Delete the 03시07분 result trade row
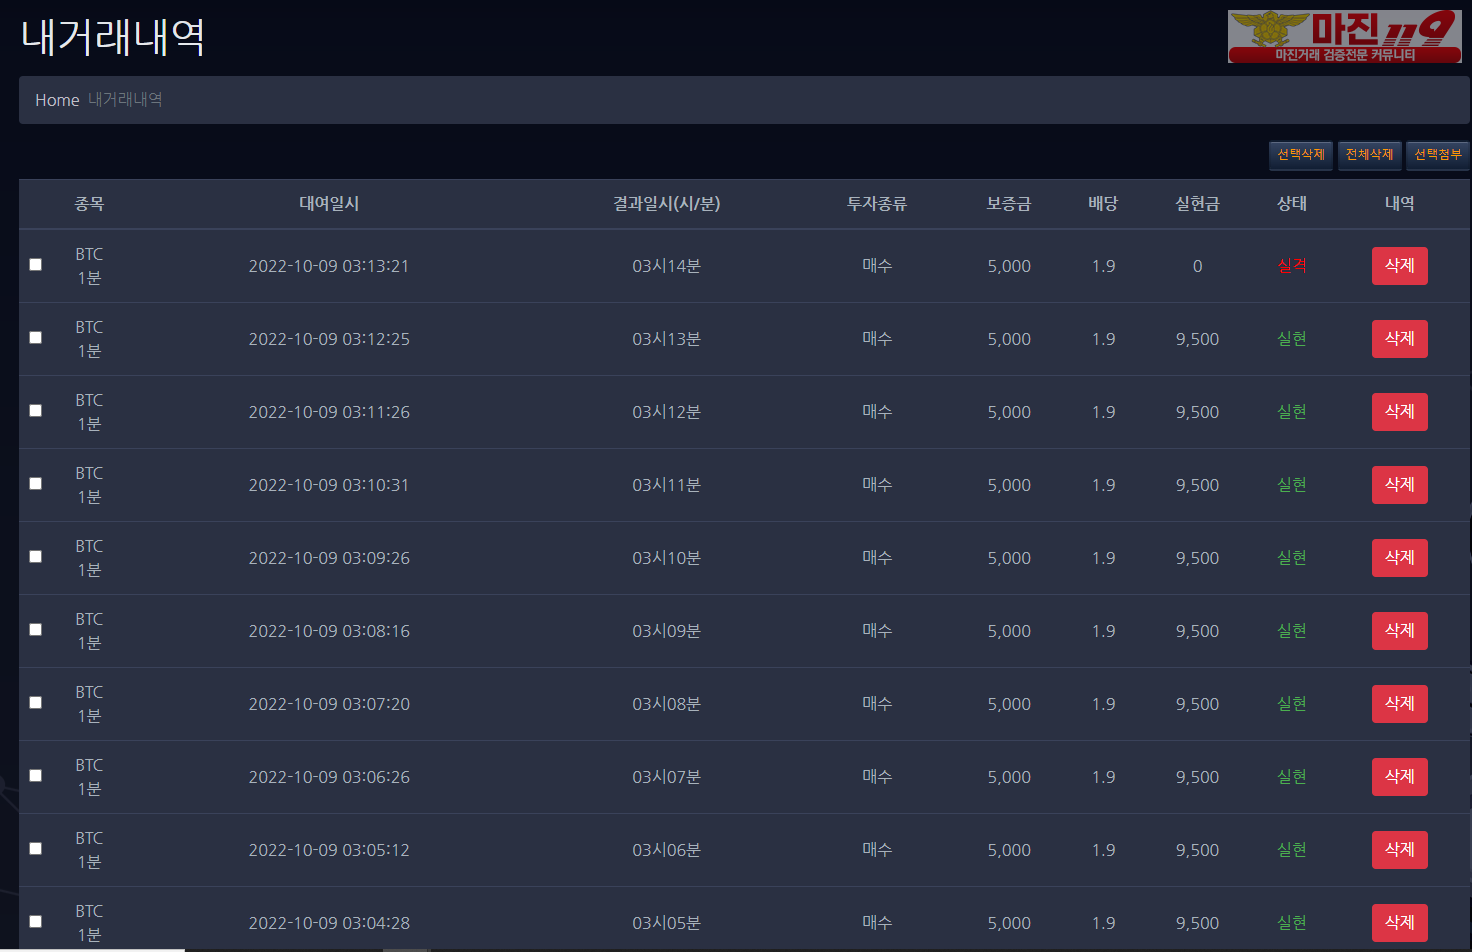The height and width of the screenshot is (952, 1472). pos(1399,777)
